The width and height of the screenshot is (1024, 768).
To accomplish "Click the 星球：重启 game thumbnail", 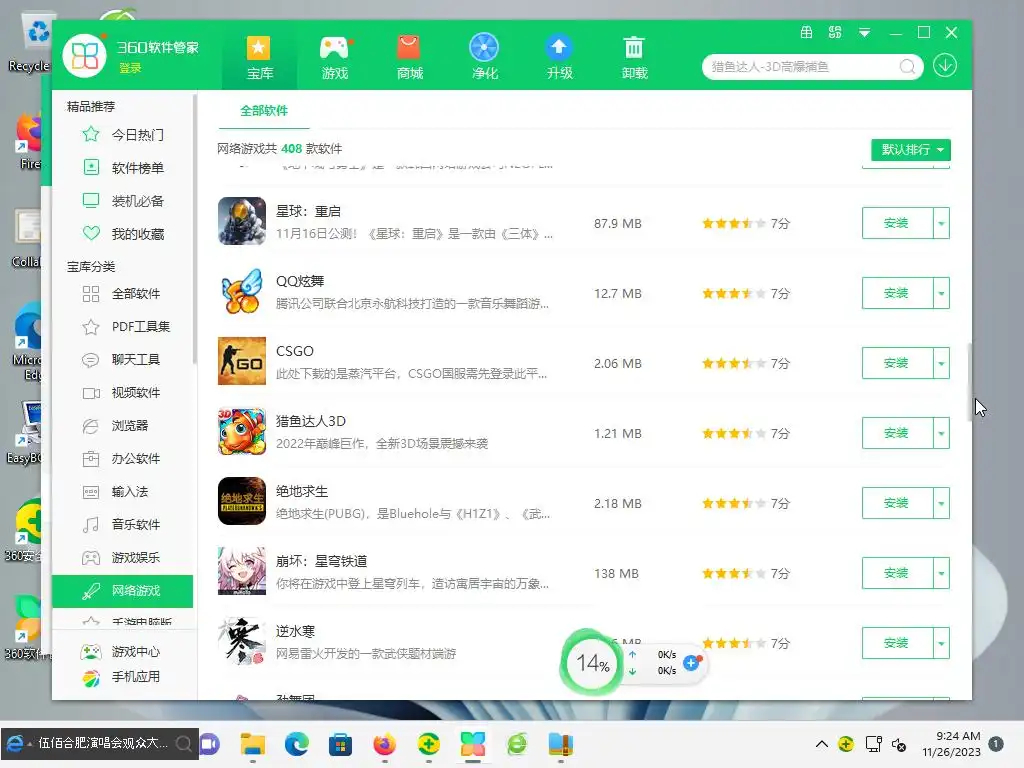I will click(x=242, y=221).
